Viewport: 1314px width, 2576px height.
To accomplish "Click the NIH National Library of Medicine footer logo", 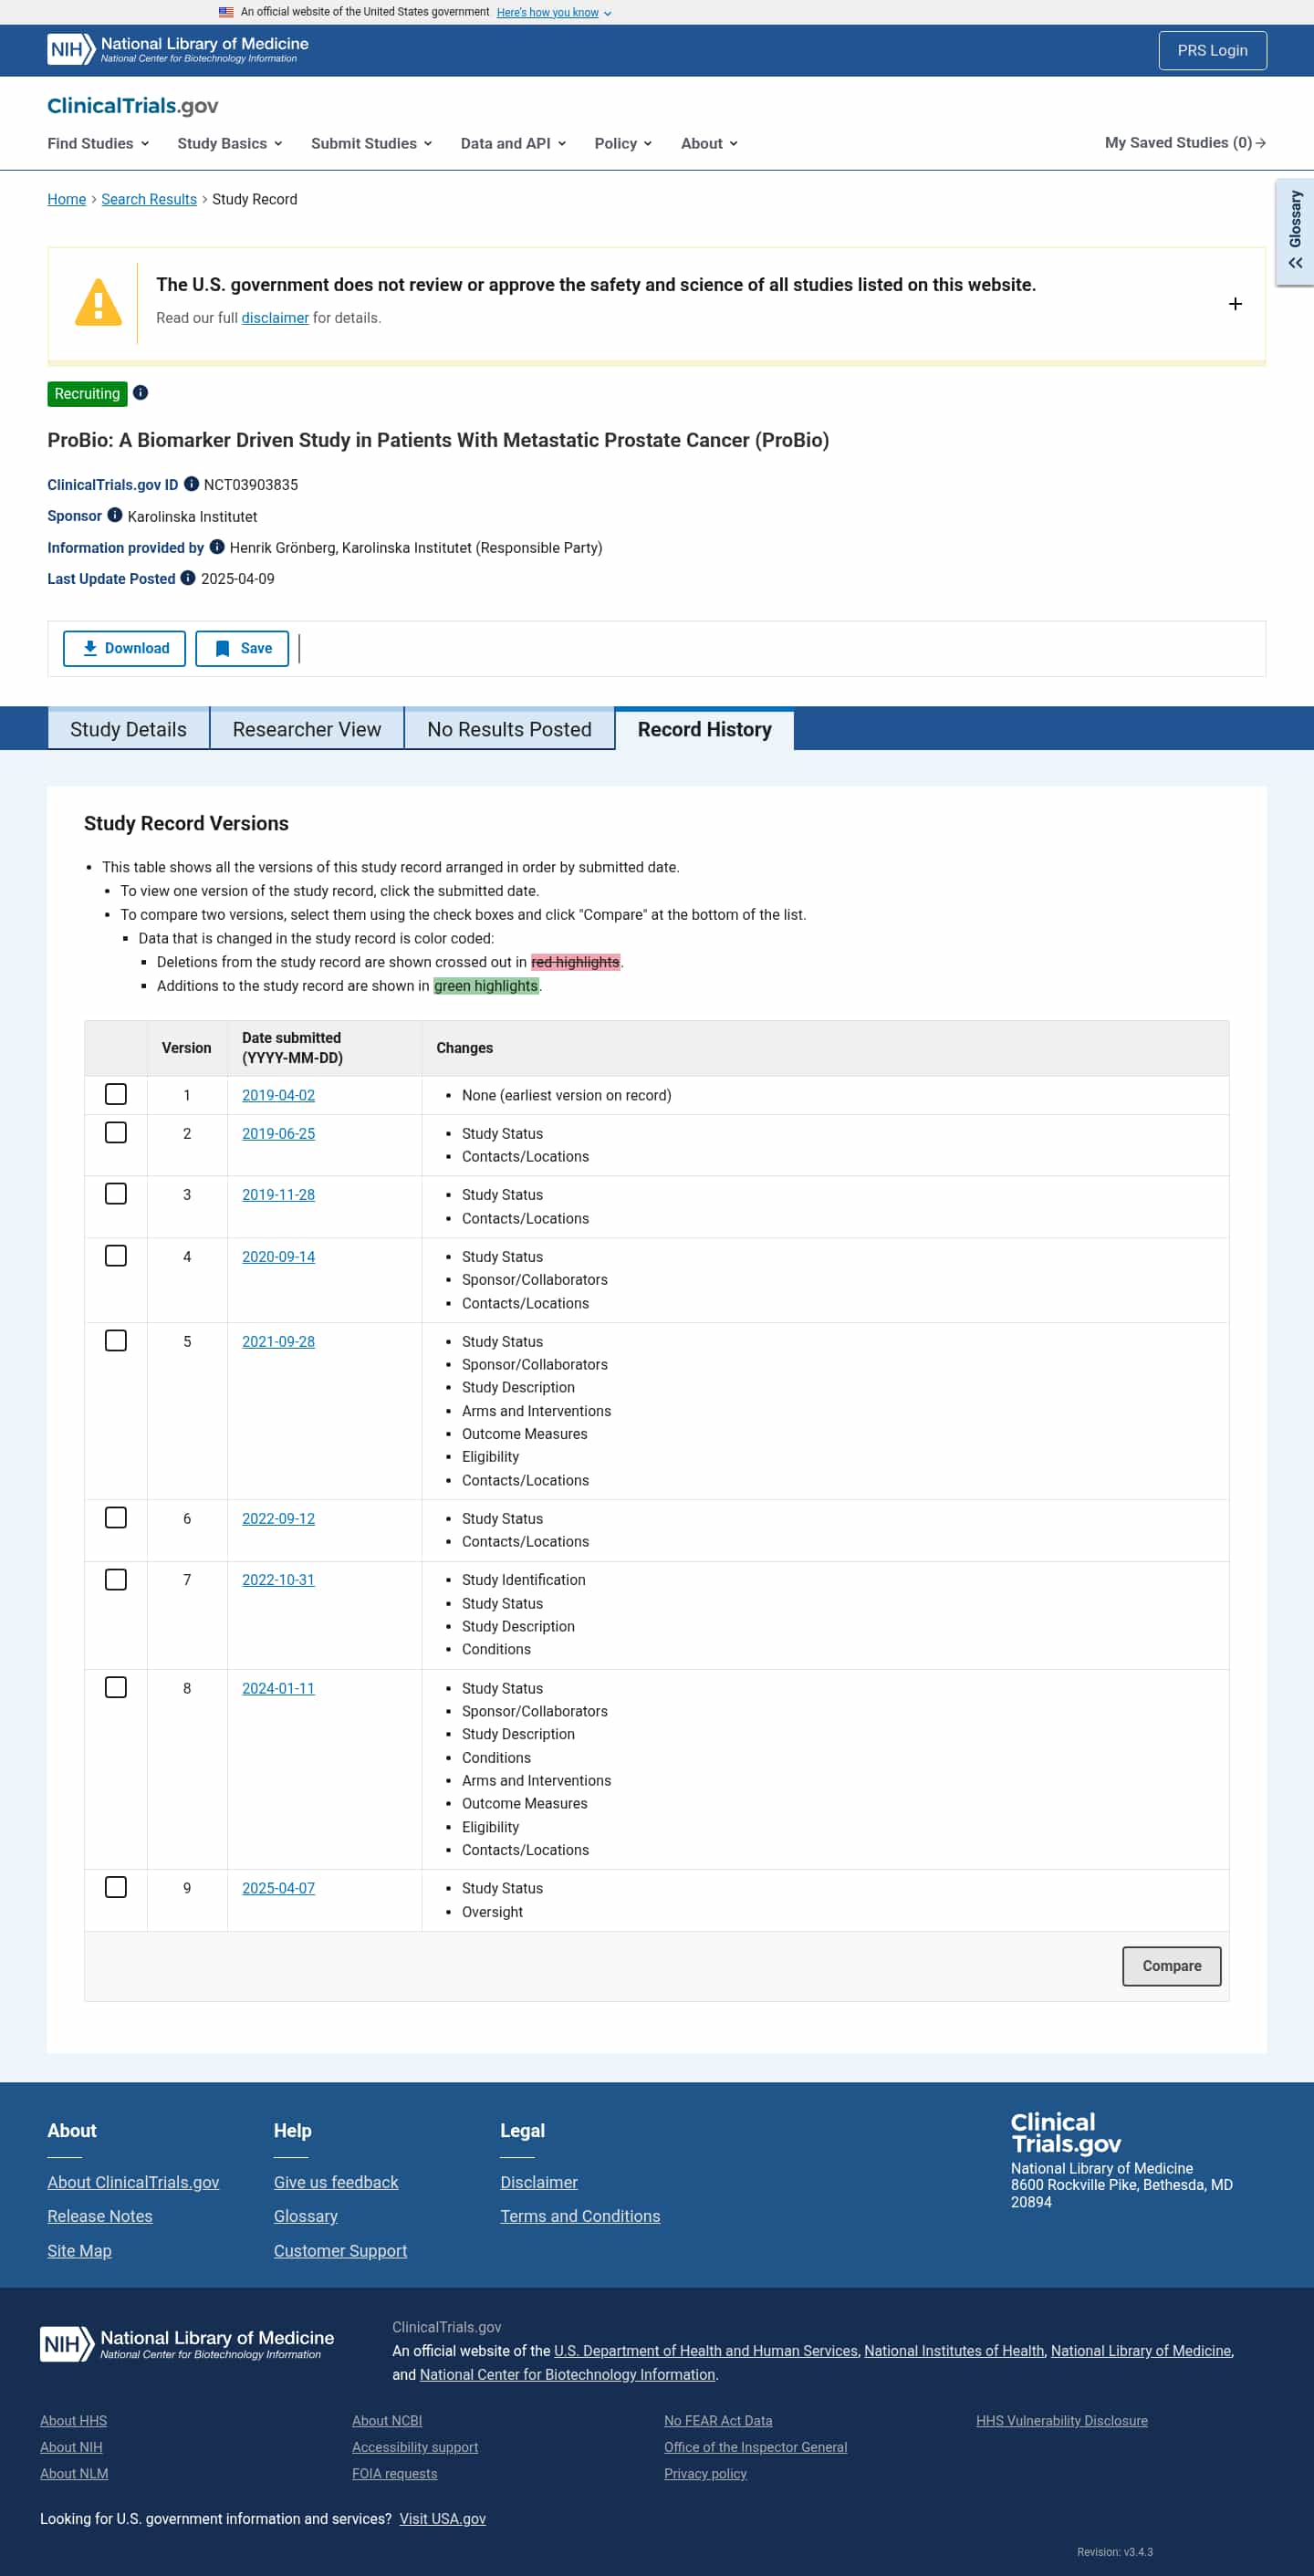I will [187, 2343].
